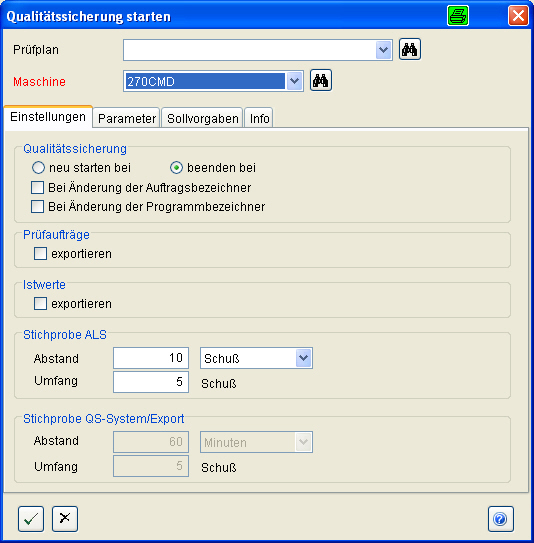The width and height of the screenshot is (534, 543).
Task: Open binoculars search next to Prüfplan
Action: [x=410, y=50]
